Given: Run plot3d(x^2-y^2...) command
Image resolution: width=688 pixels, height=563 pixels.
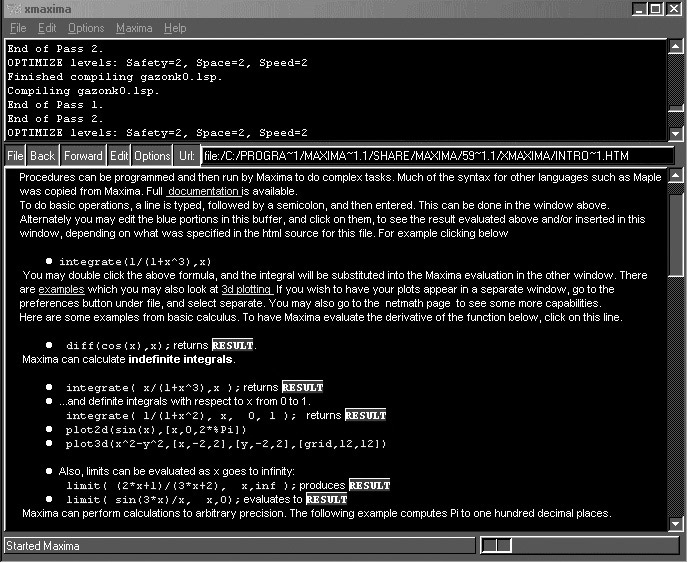Looking at the screenshot, I should coord(226,444).
